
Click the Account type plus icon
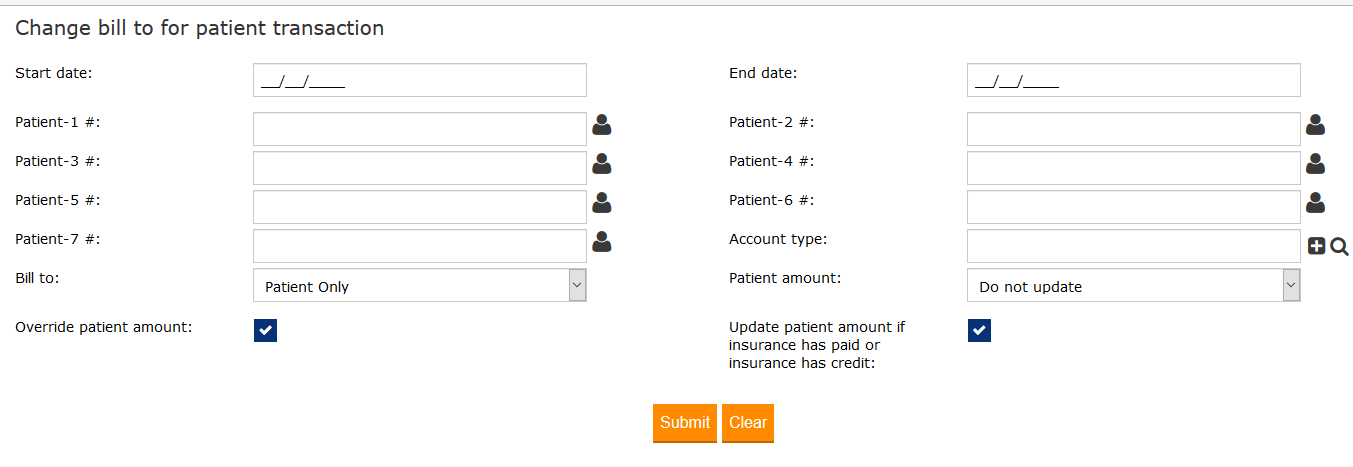click(x=1317, y=246)
